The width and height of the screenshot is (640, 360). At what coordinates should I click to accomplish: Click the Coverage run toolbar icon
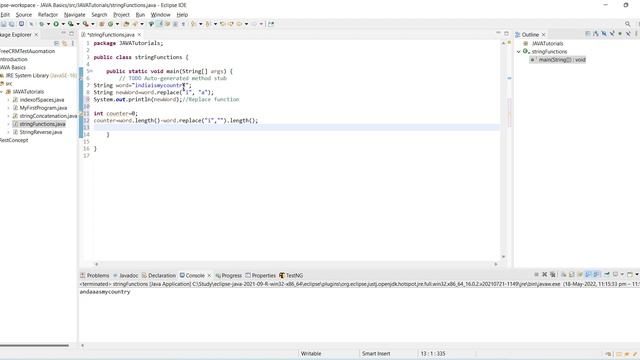(71, 24)
